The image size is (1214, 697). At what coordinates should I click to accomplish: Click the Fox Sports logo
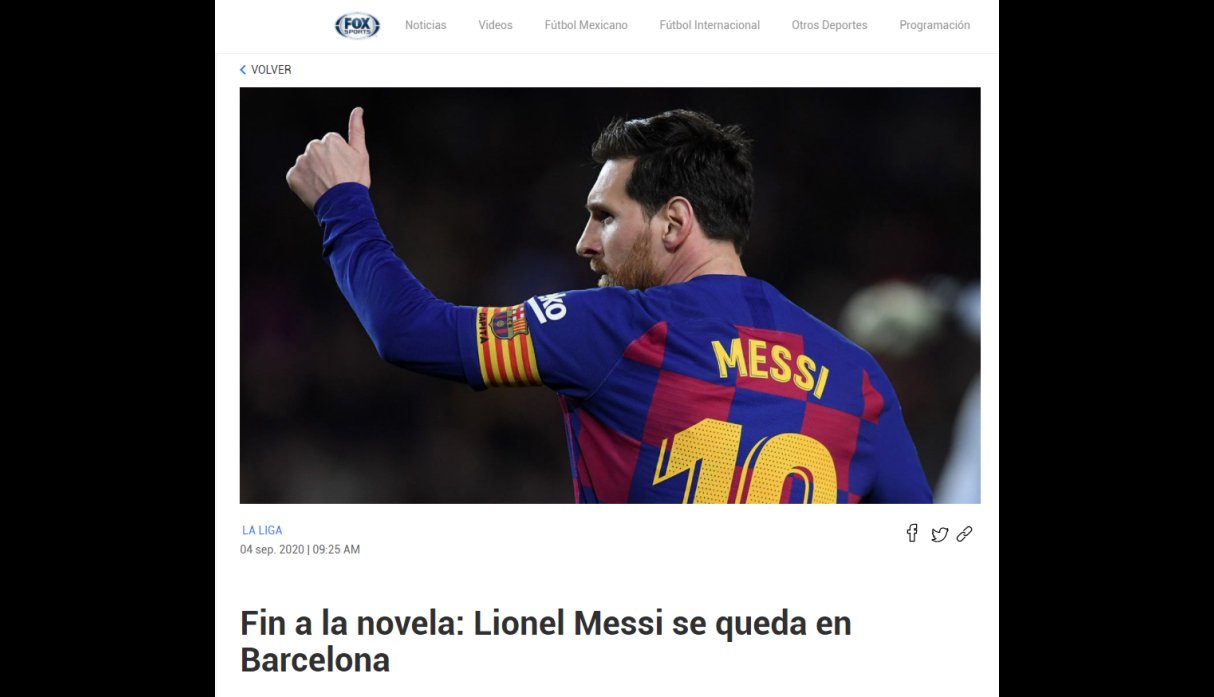pyautogui.click(x=357, y=26)
